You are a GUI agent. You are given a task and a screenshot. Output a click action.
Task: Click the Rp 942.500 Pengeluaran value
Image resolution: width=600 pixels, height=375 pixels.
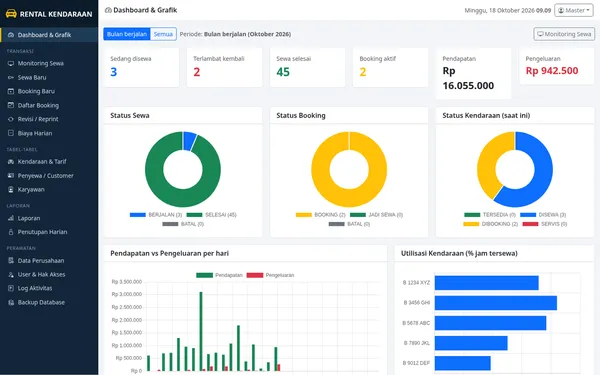pos(552,71)
